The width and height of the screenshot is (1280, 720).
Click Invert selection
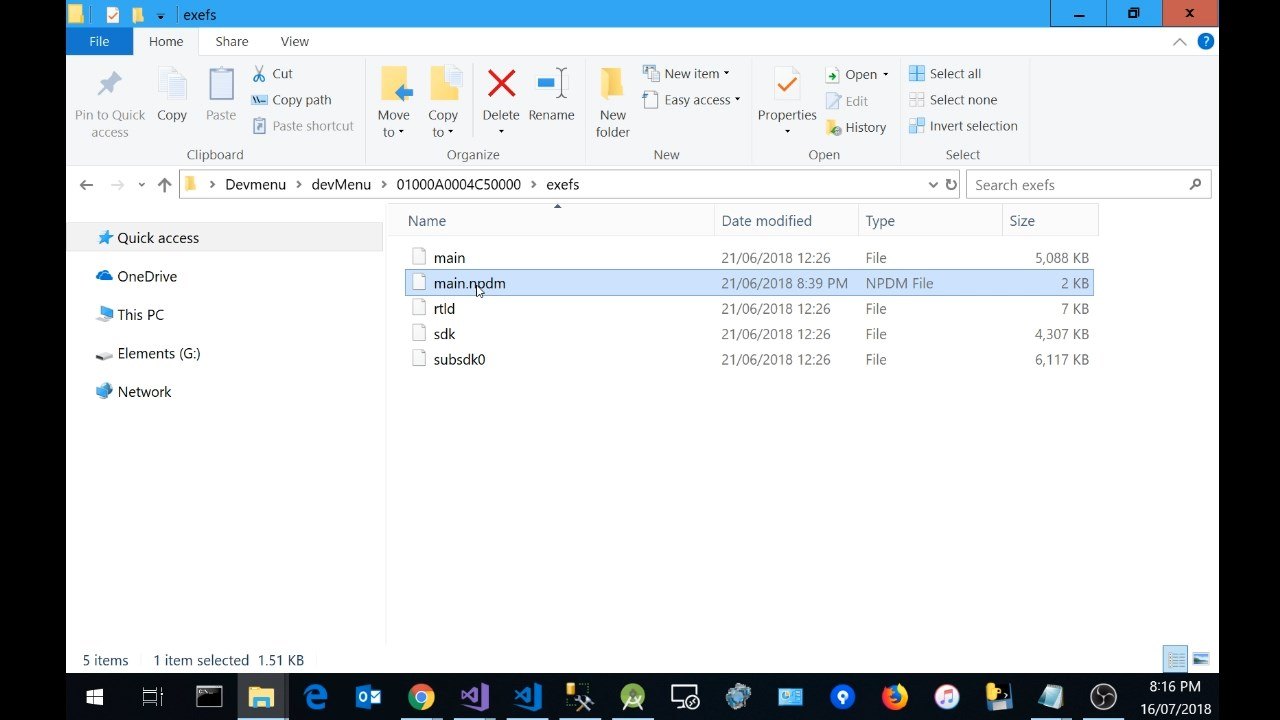[963, 125]
